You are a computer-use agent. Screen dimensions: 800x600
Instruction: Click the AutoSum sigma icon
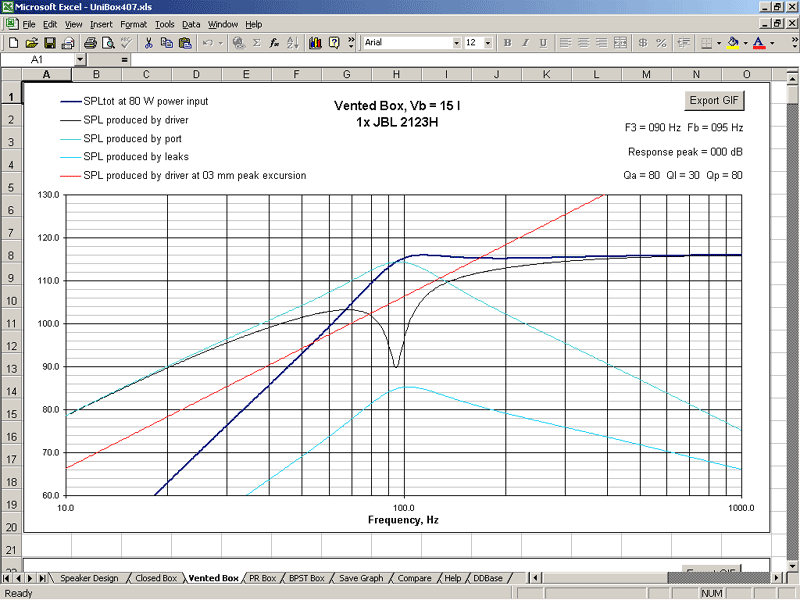click(x=257, y=43)
